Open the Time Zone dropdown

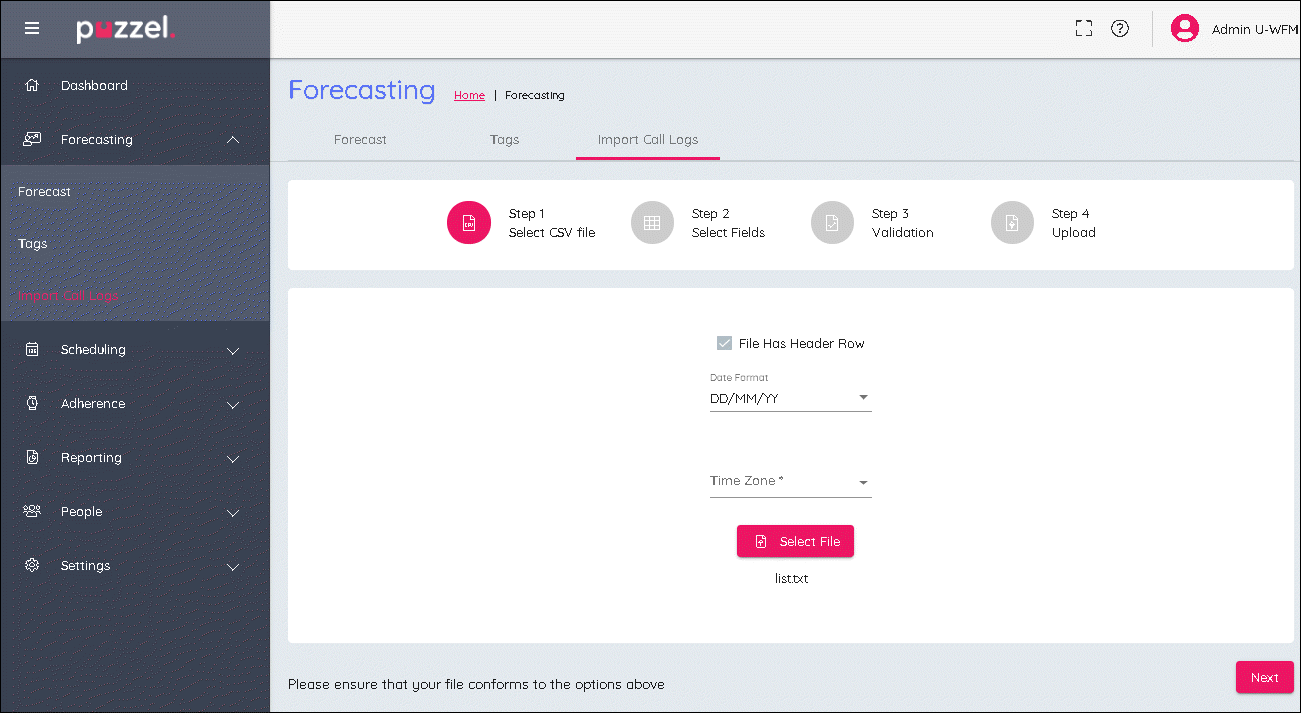[x=790, y=482]
